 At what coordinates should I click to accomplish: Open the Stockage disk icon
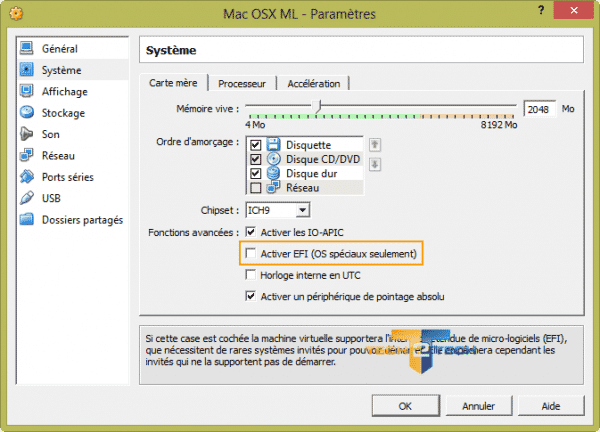[x=26, y=112]
